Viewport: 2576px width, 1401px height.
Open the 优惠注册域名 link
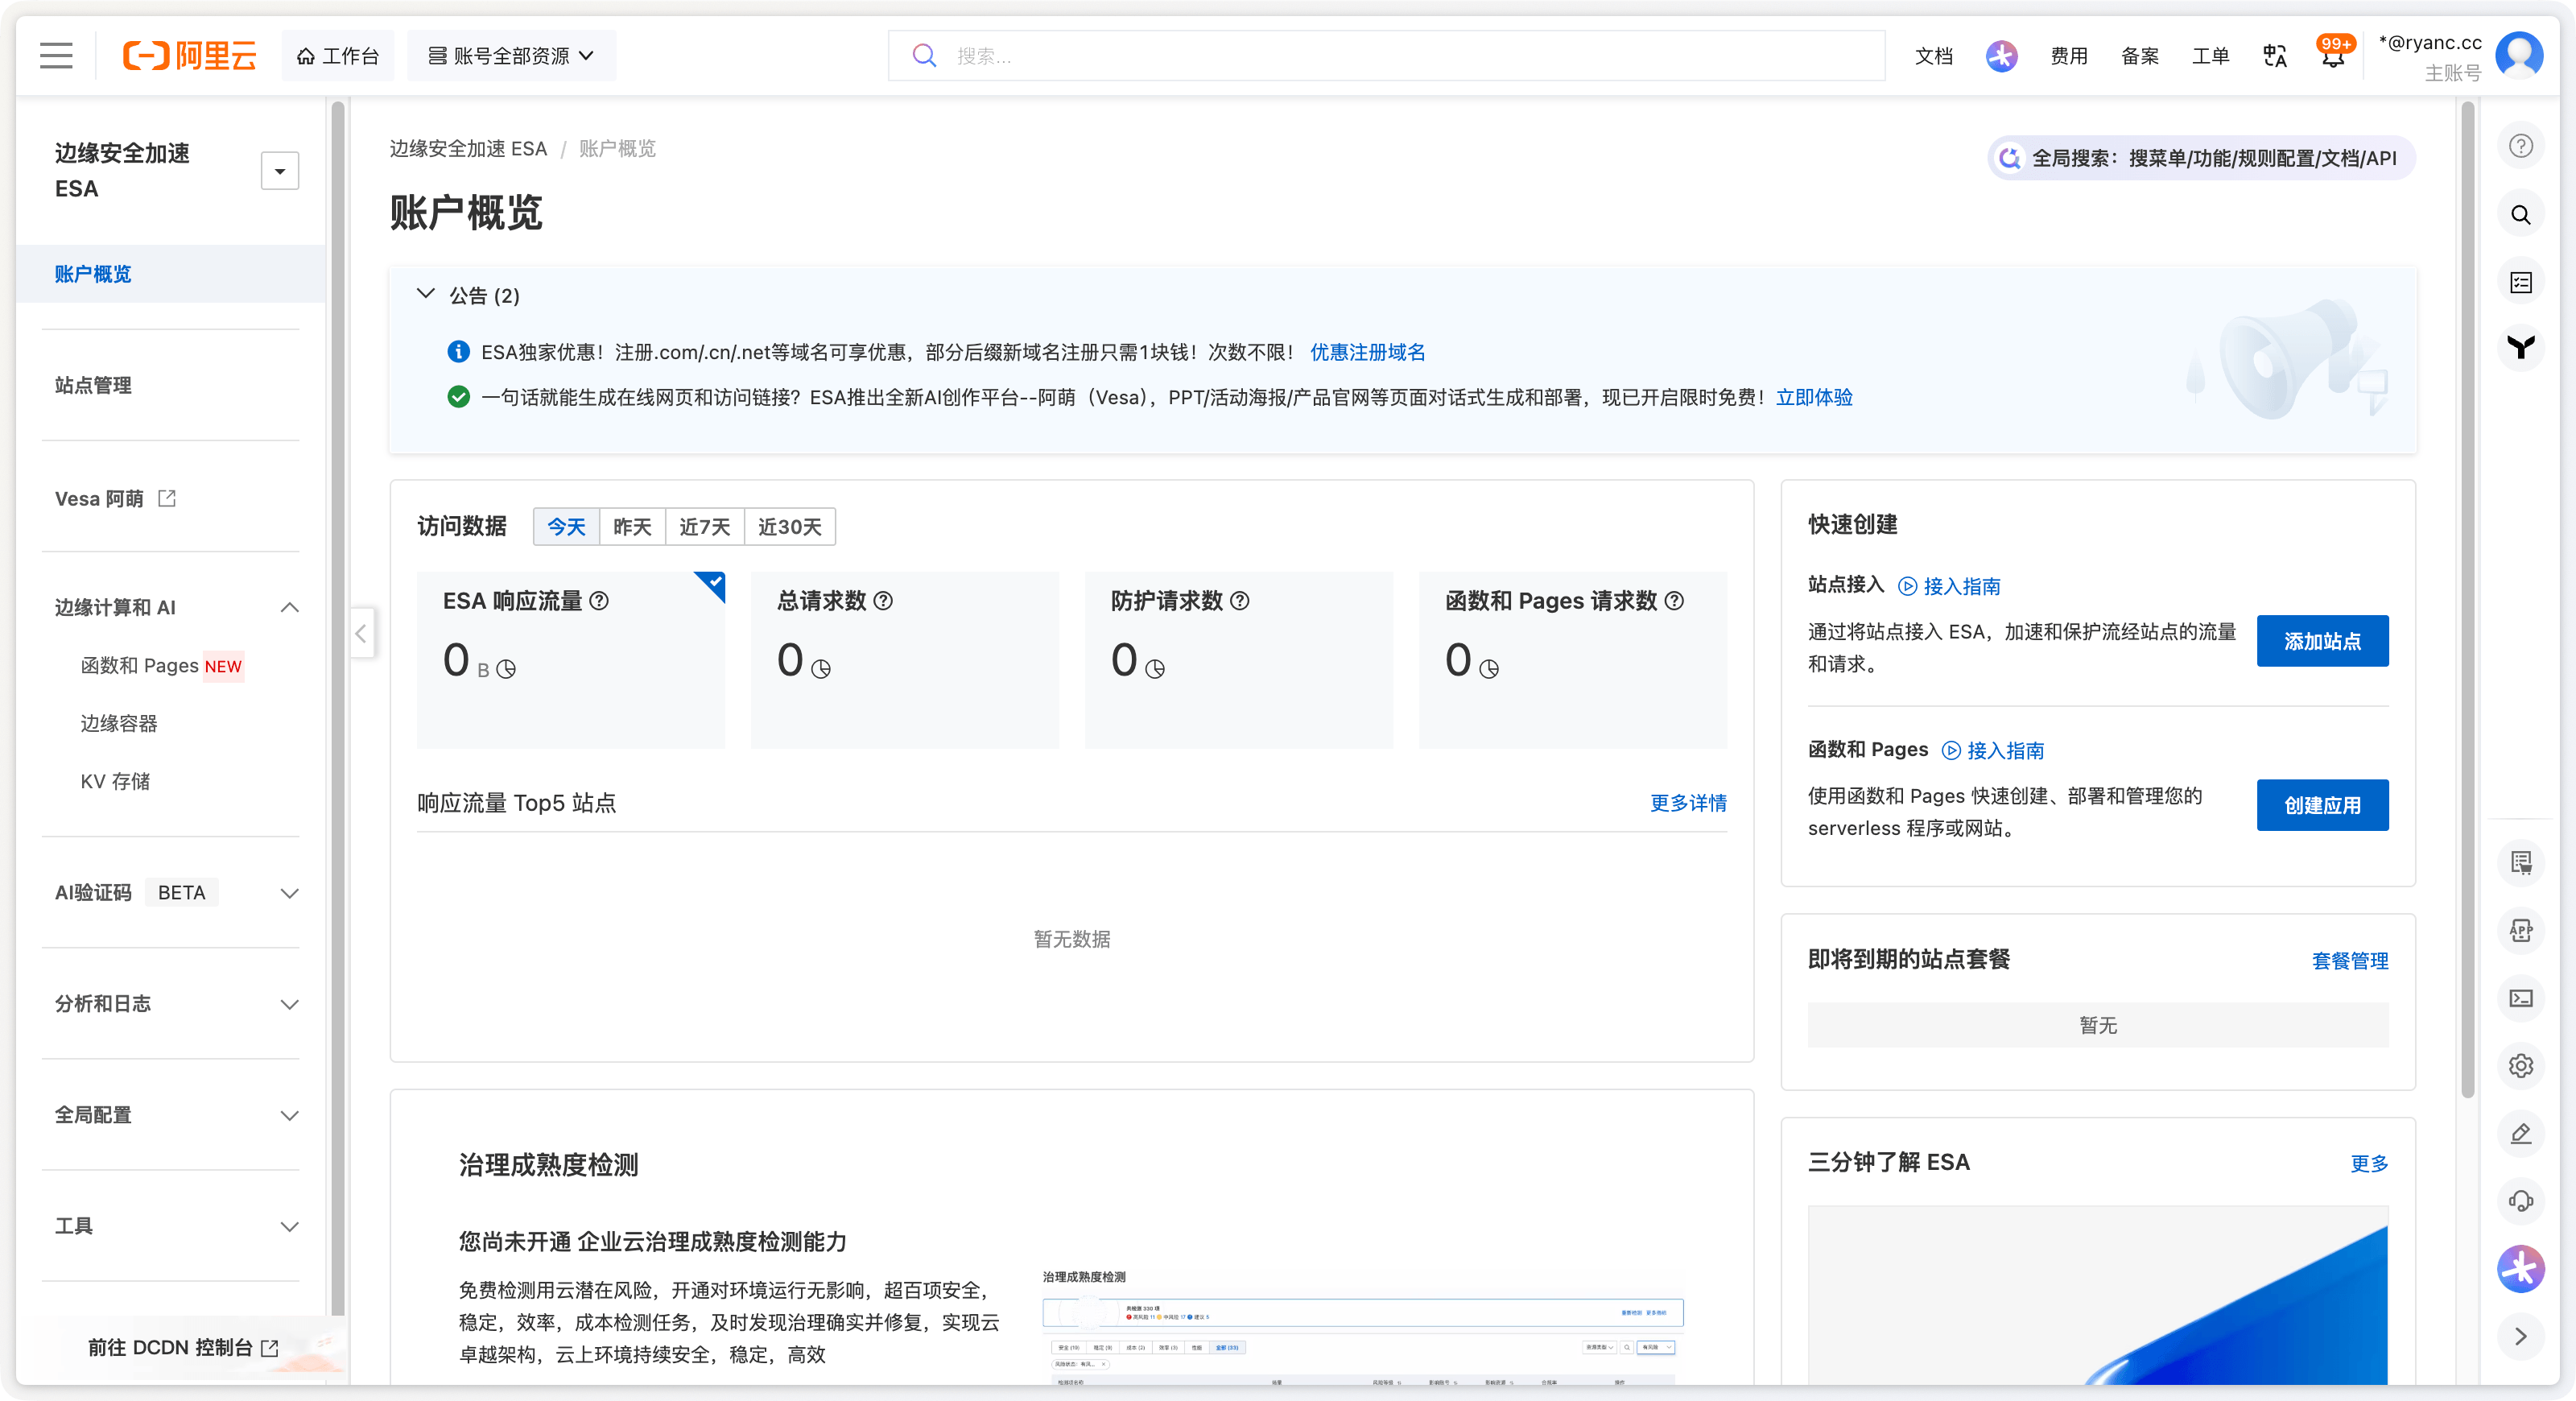tap(1367, 352)
